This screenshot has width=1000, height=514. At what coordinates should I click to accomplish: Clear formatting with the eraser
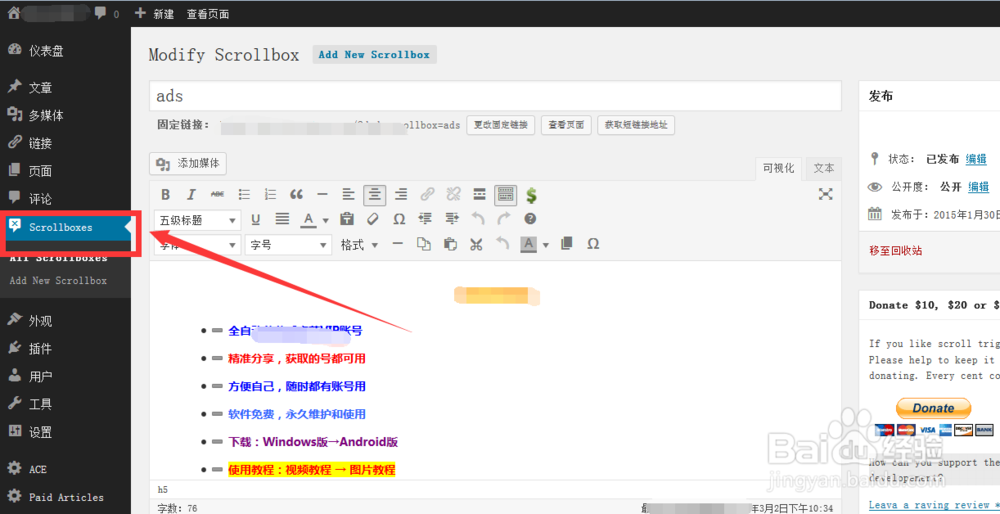[373, 219]
